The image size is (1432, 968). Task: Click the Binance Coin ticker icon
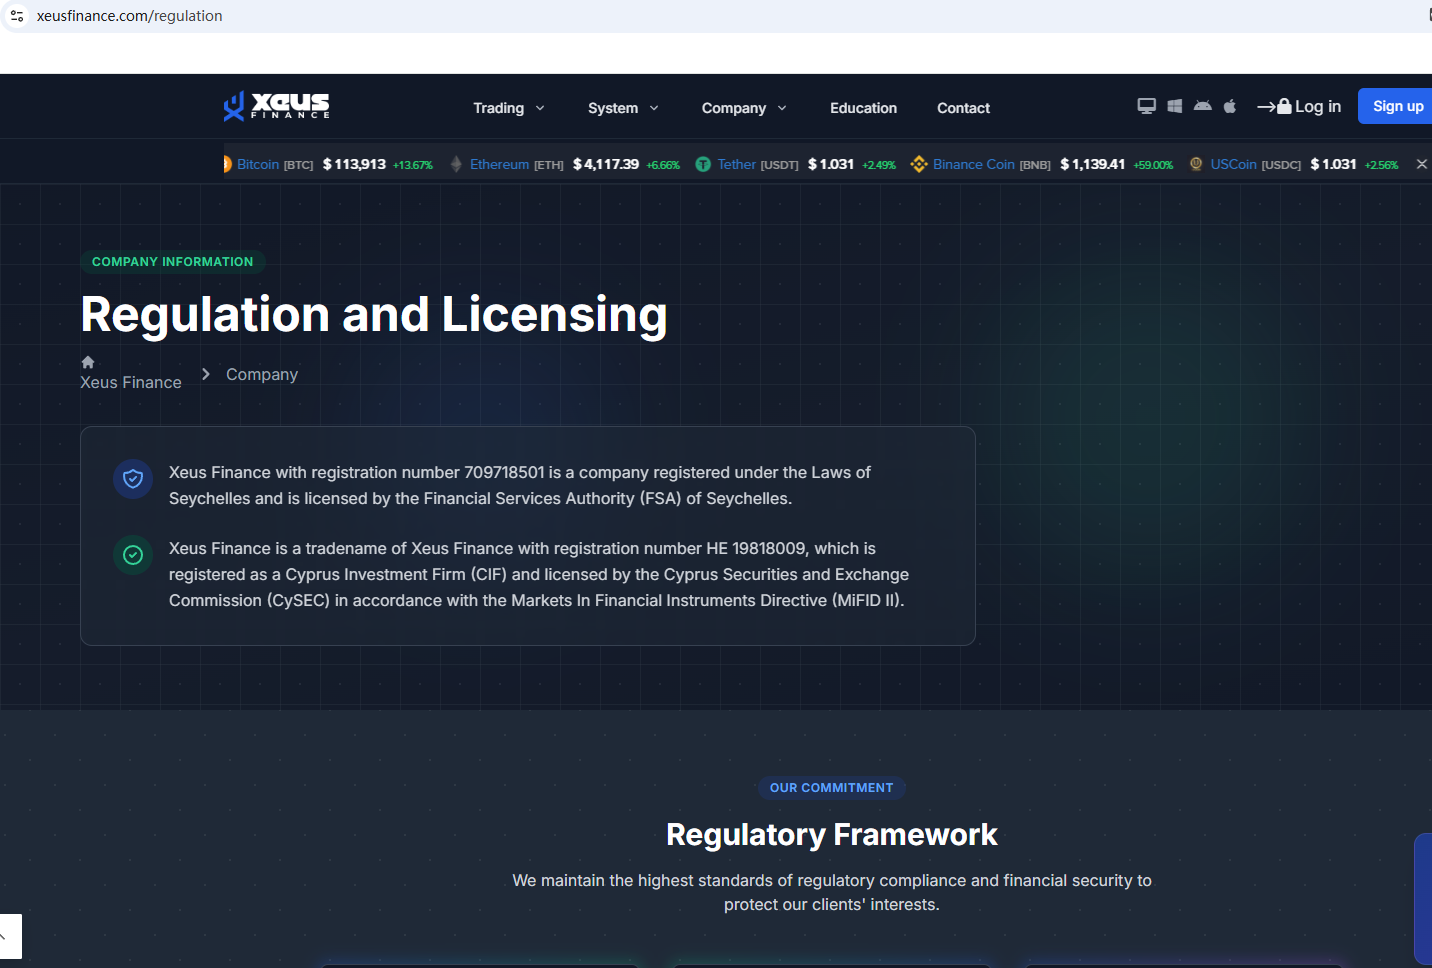coord(918,164)
